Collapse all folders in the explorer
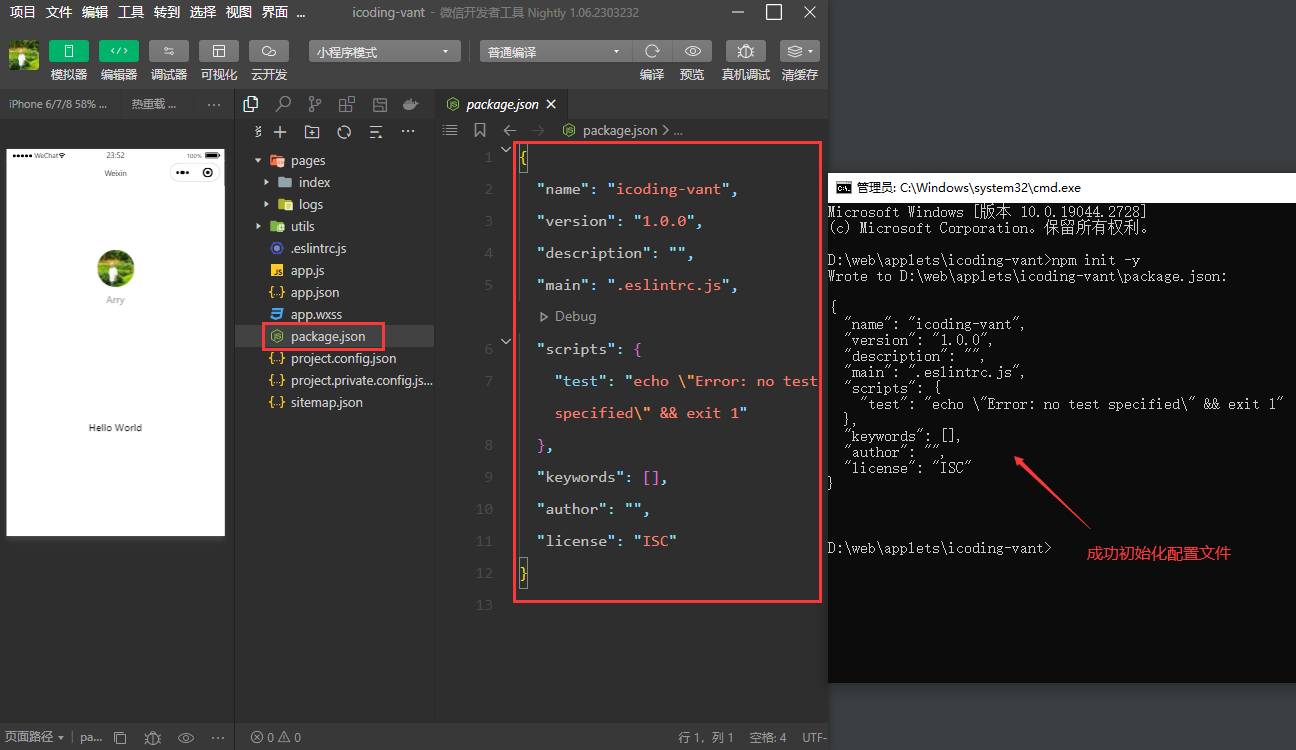1296x750 pixels. click(x=376, y=132)
